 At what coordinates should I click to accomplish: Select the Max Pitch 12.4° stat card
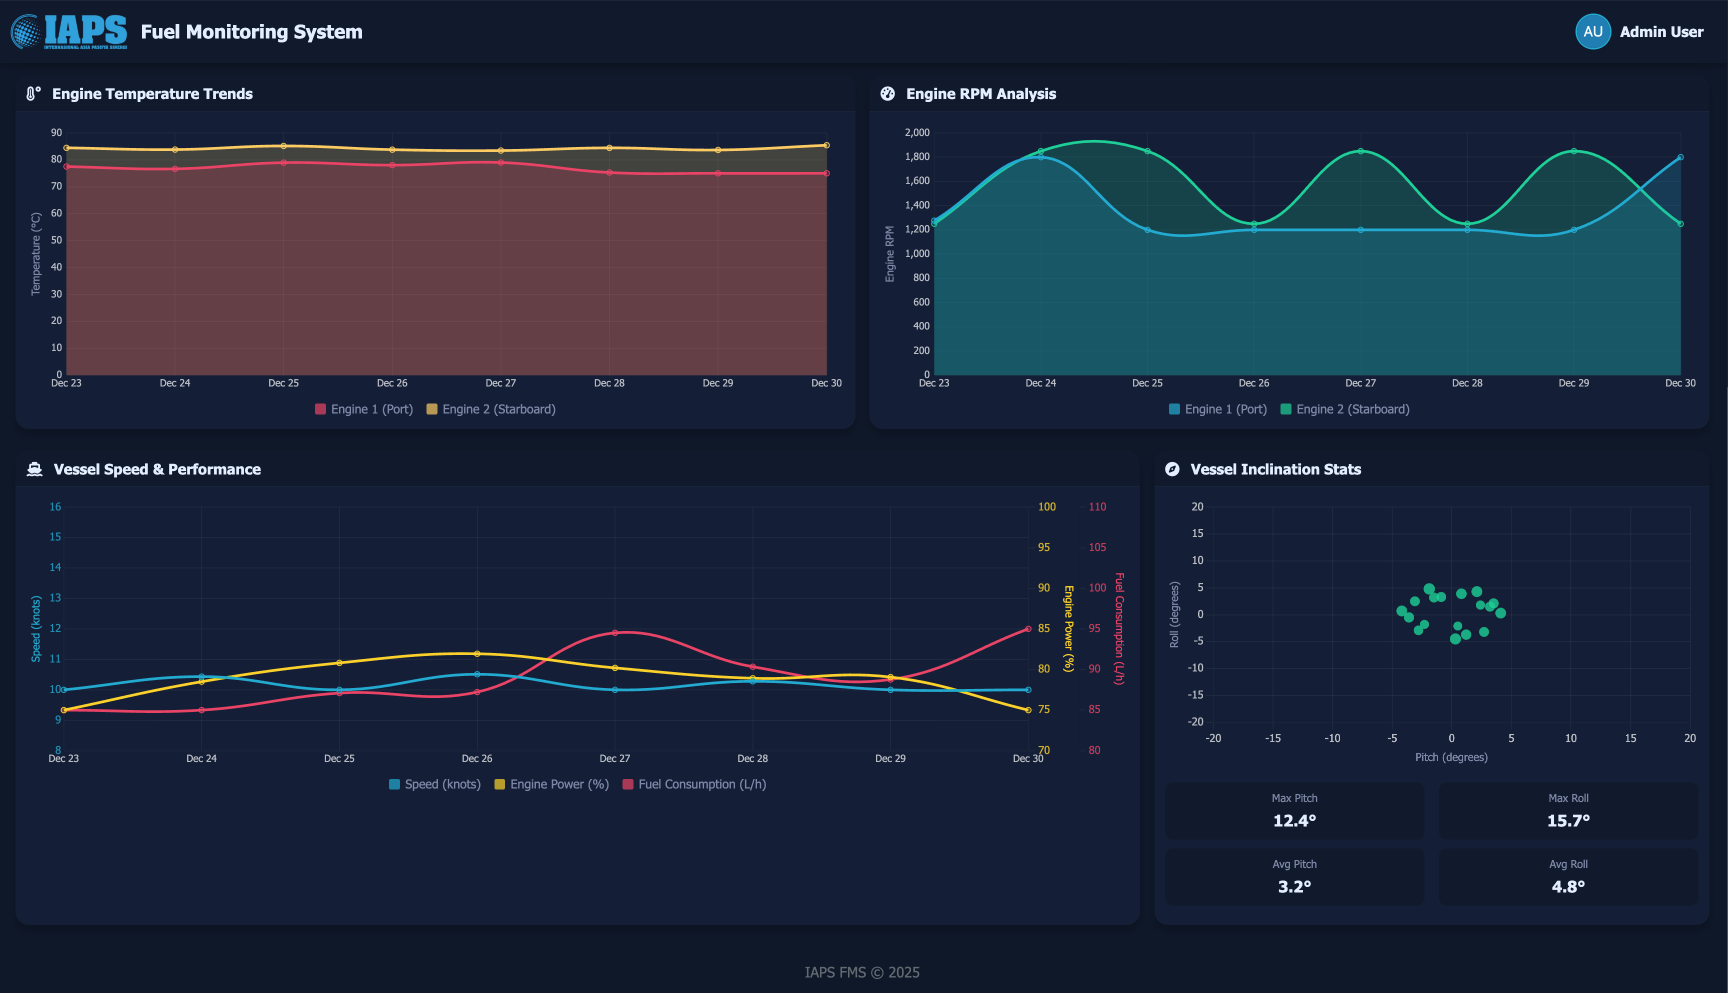(1294, 811)
